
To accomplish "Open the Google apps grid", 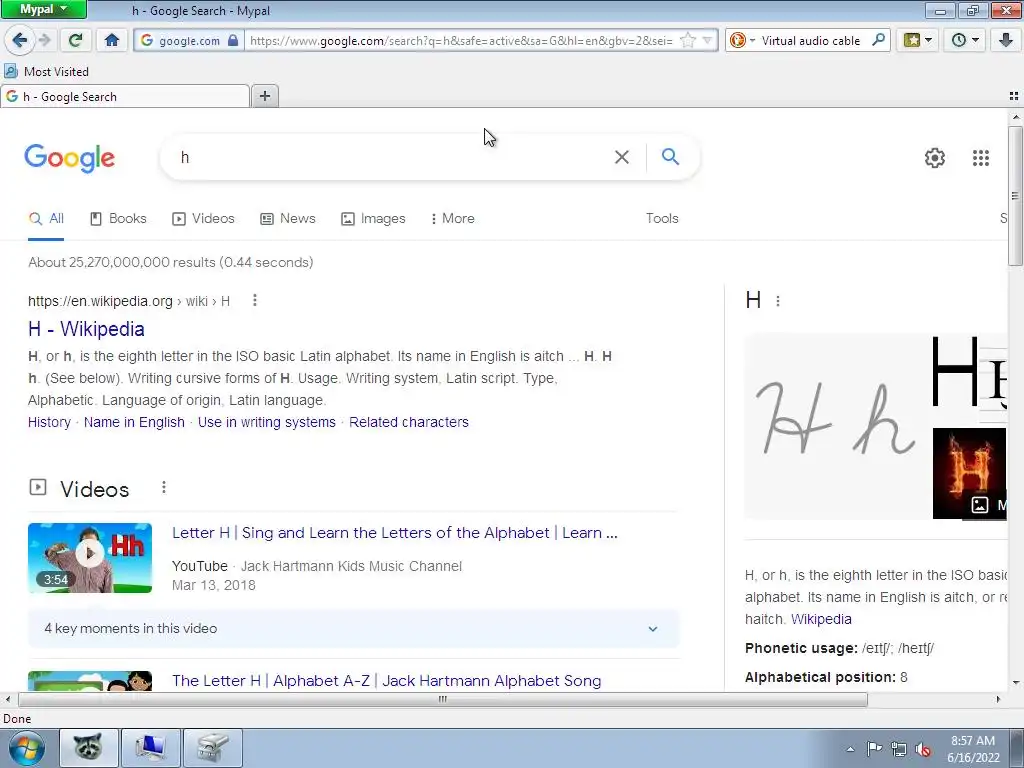I will pos(981,158).
